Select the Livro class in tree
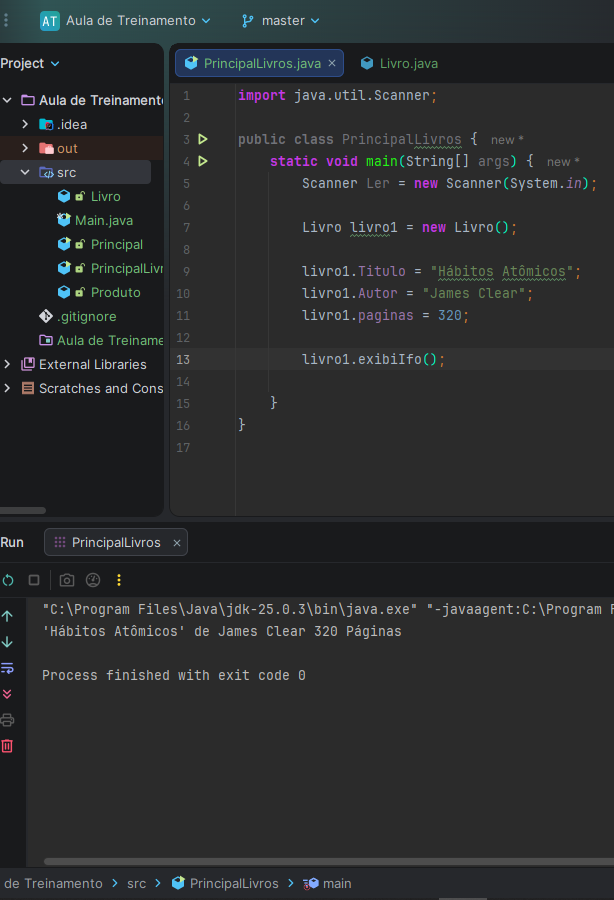 pos(106,196)
